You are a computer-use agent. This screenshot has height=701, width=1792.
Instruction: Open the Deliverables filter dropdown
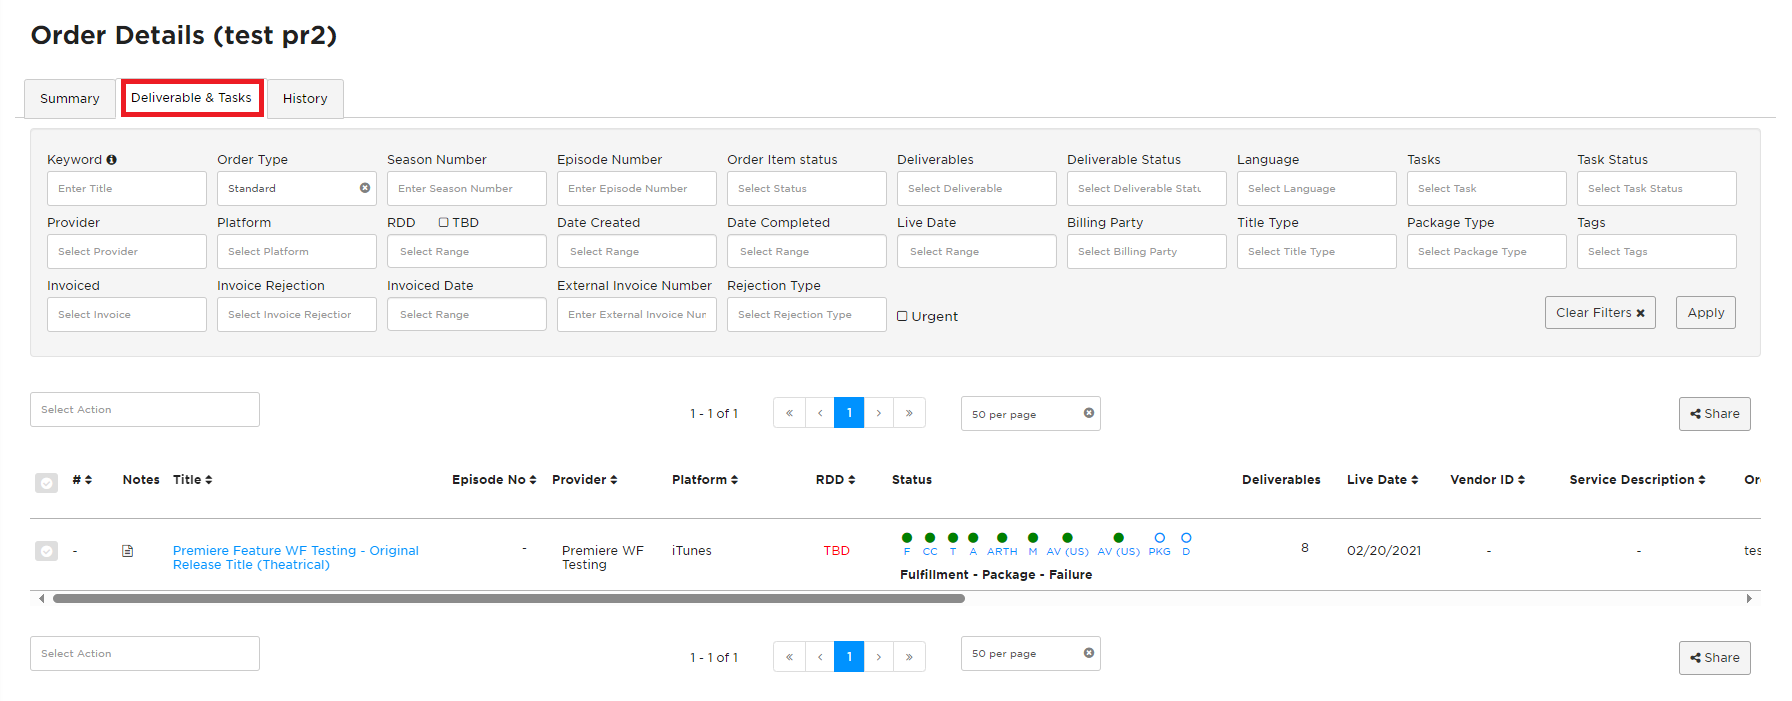coord(977,188)
